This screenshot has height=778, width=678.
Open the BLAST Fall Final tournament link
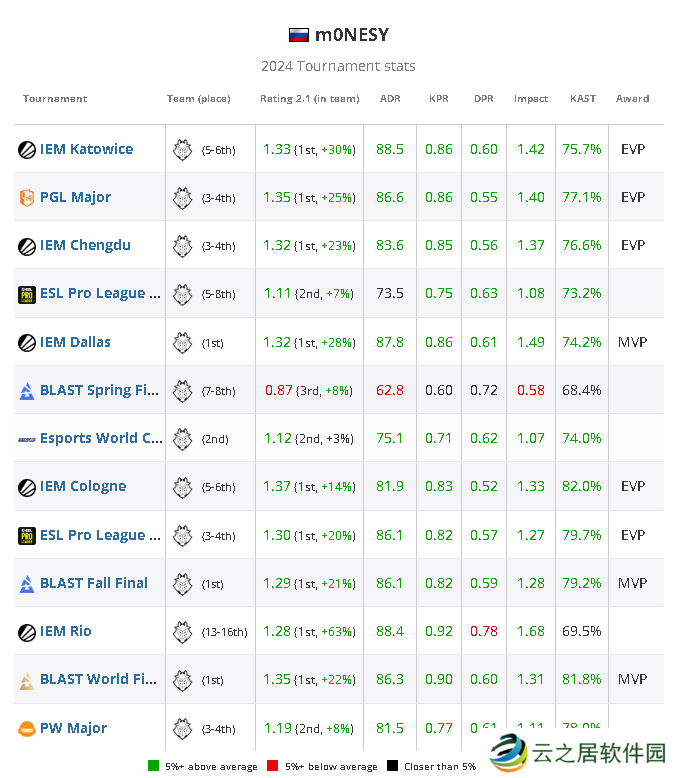coord(94,583)
